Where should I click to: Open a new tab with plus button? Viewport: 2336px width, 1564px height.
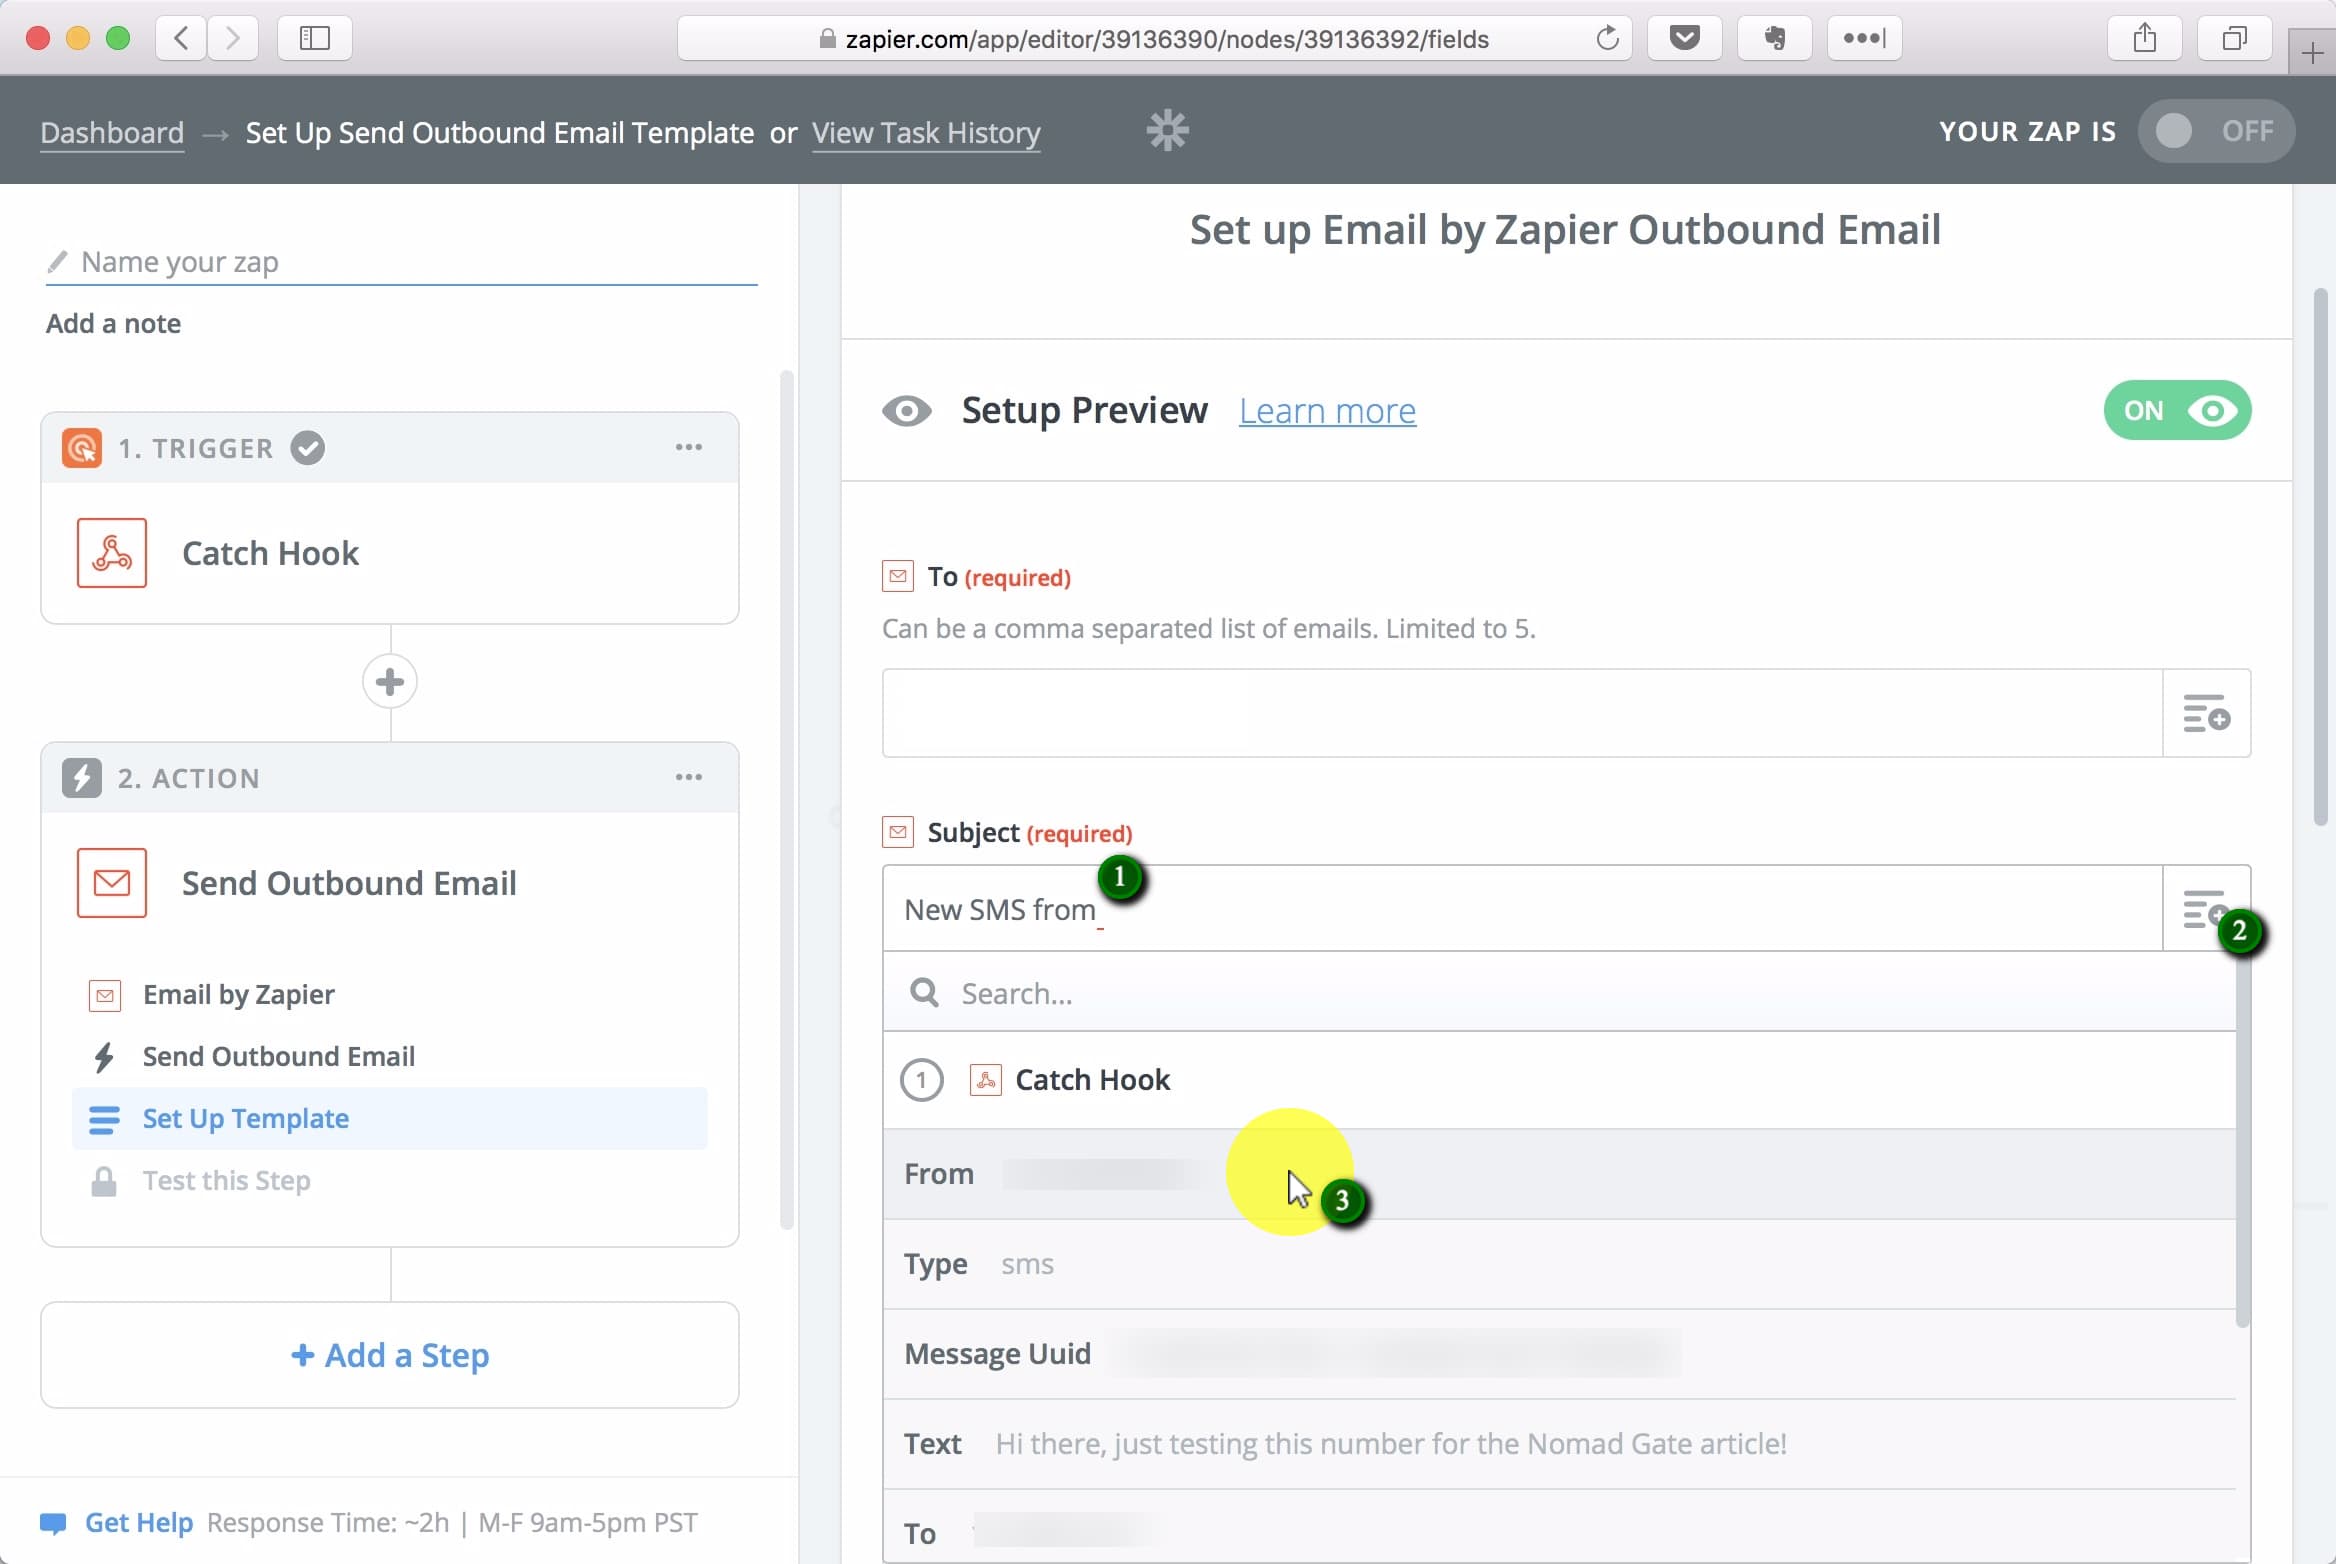point(2312,52)
